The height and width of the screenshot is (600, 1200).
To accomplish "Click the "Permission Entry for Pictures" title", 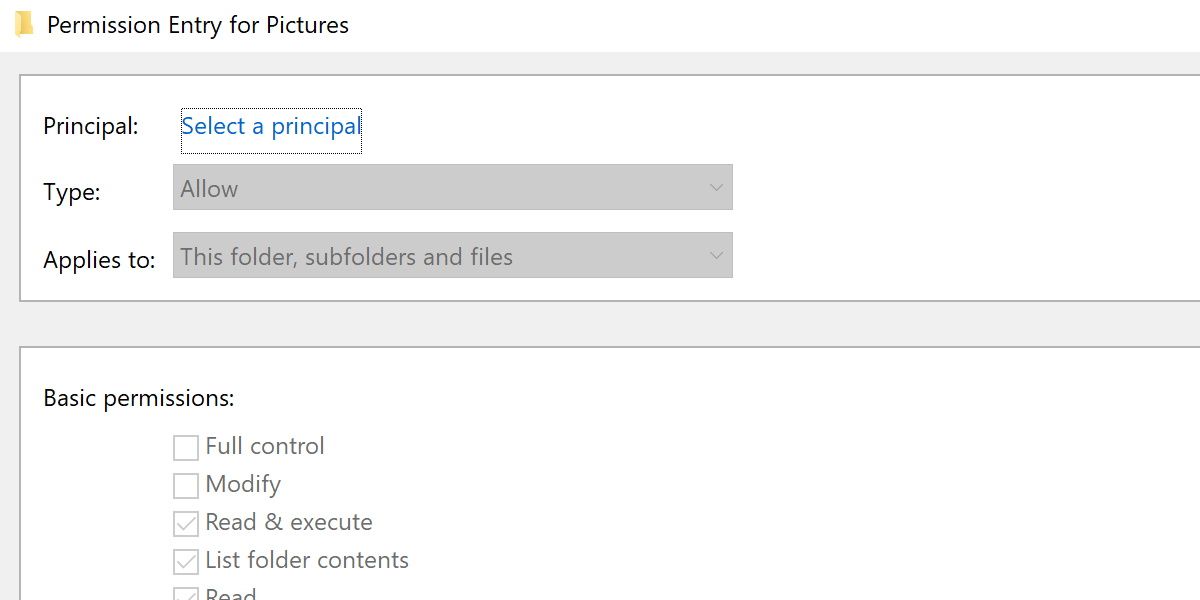I will [197, 25].
